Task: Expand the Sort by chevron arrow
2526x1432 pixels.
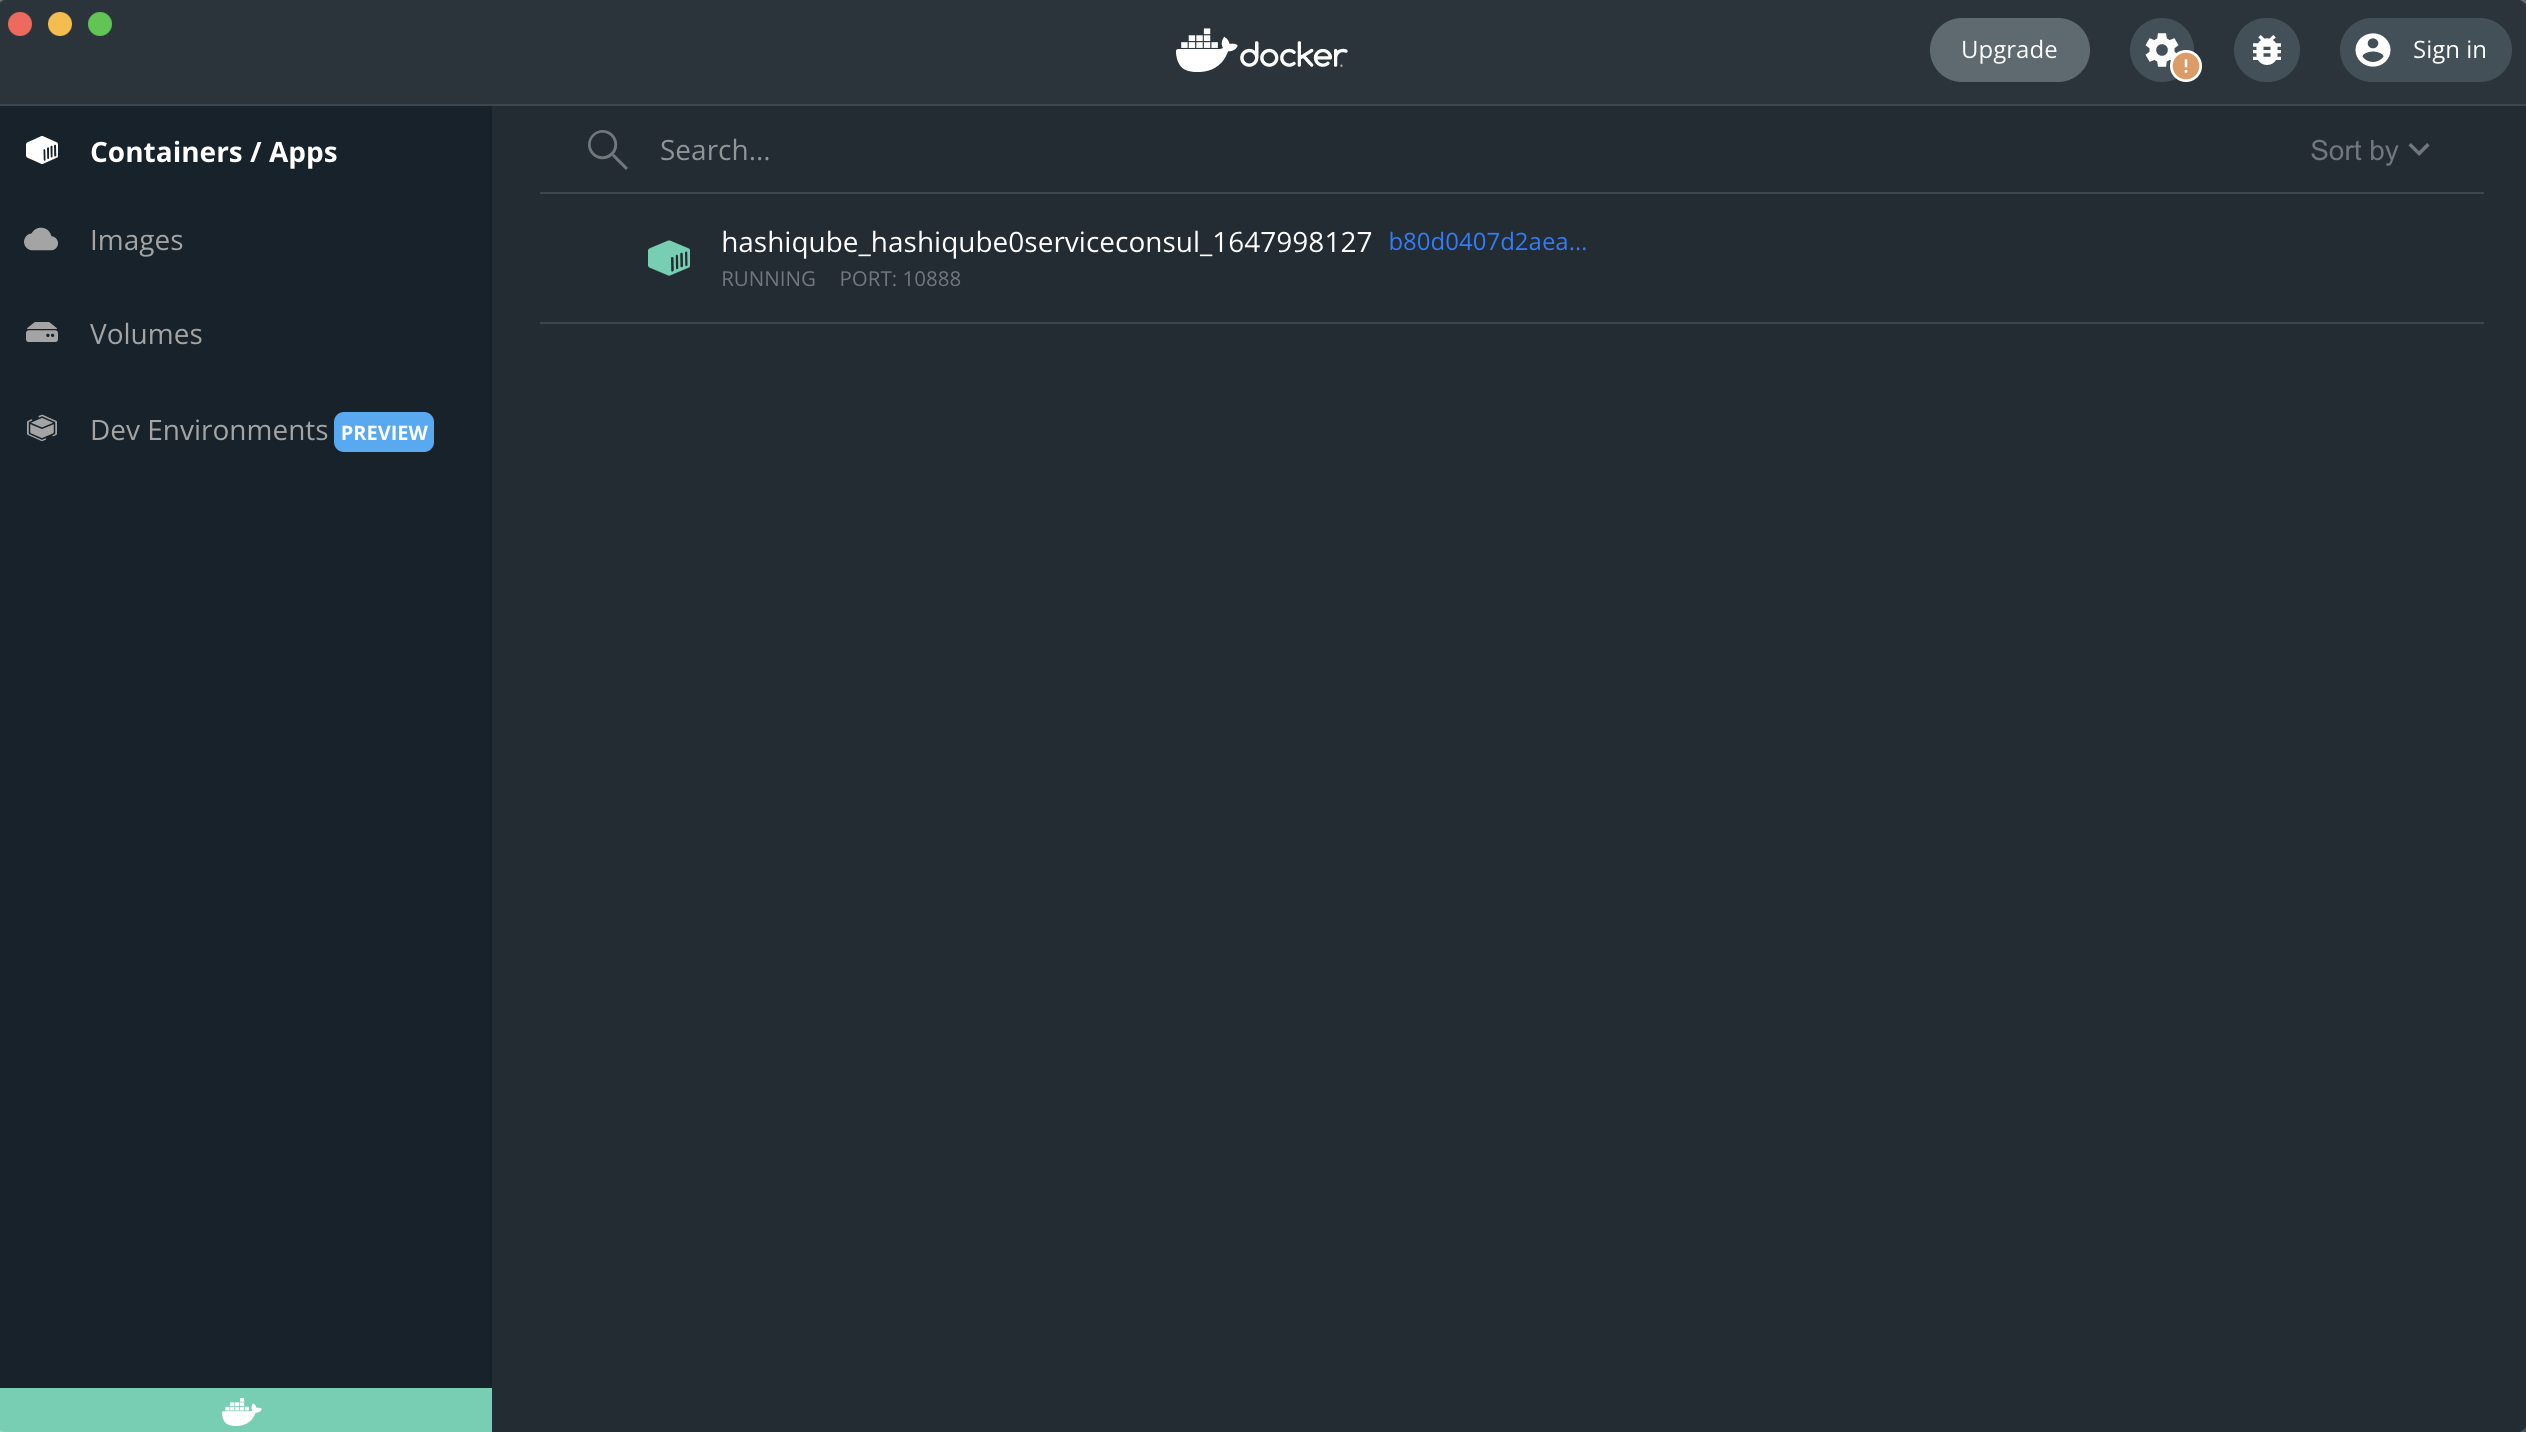Action: tap(2418, 150)
